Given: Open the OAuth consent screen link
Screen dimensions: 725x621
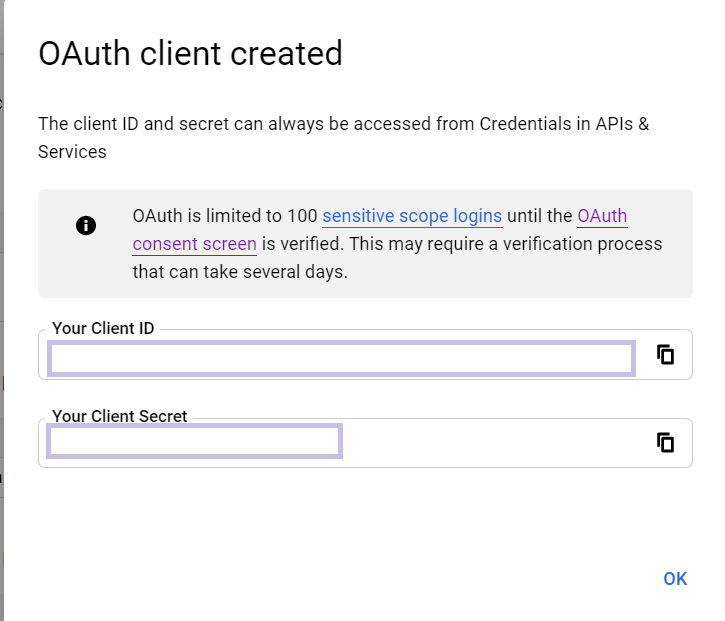Looking at the screenshot, I should click(x=195, y=244).
